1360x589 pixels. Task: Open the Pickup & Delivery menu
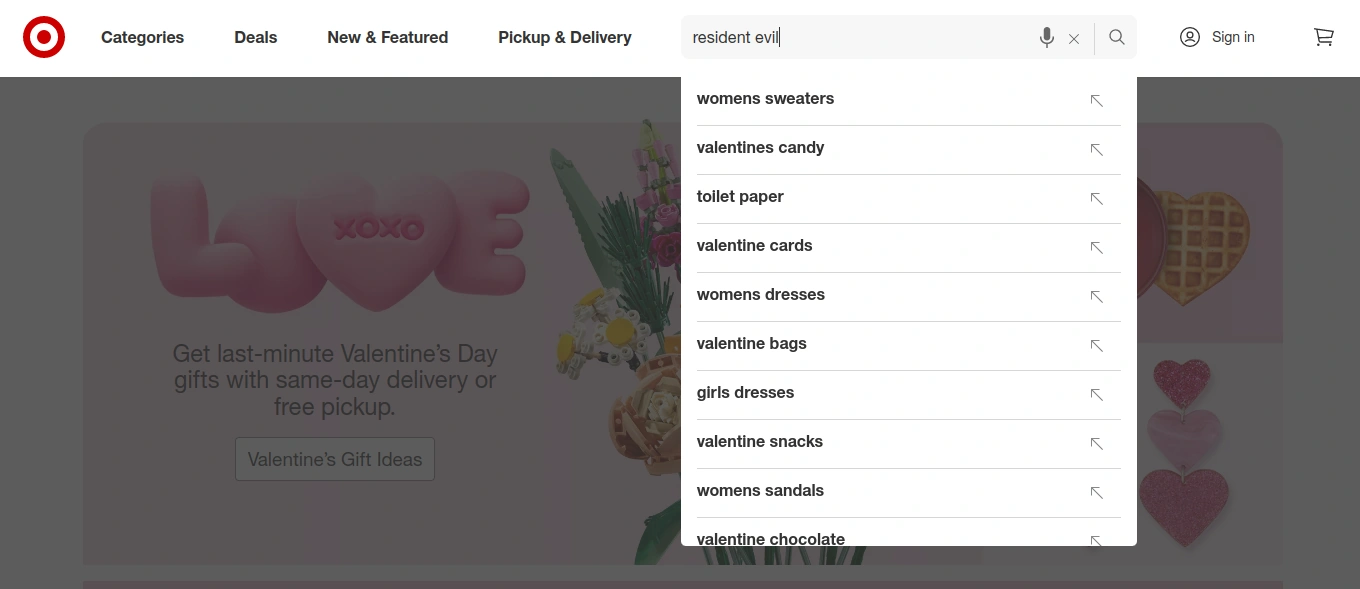pos(564,37)
